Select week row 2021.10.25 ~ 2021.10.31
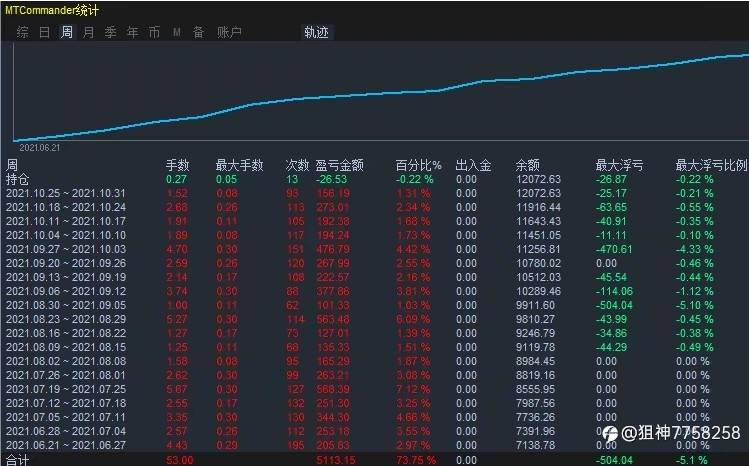This screenshot has width=749, height=466. tap(374, 193)
